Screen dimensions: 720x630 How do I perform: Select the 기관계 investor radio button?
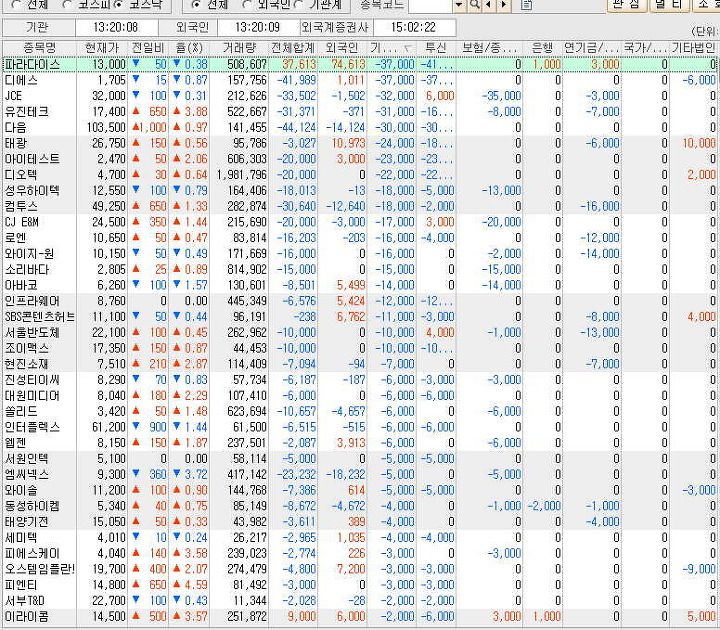tap(298, 5)
